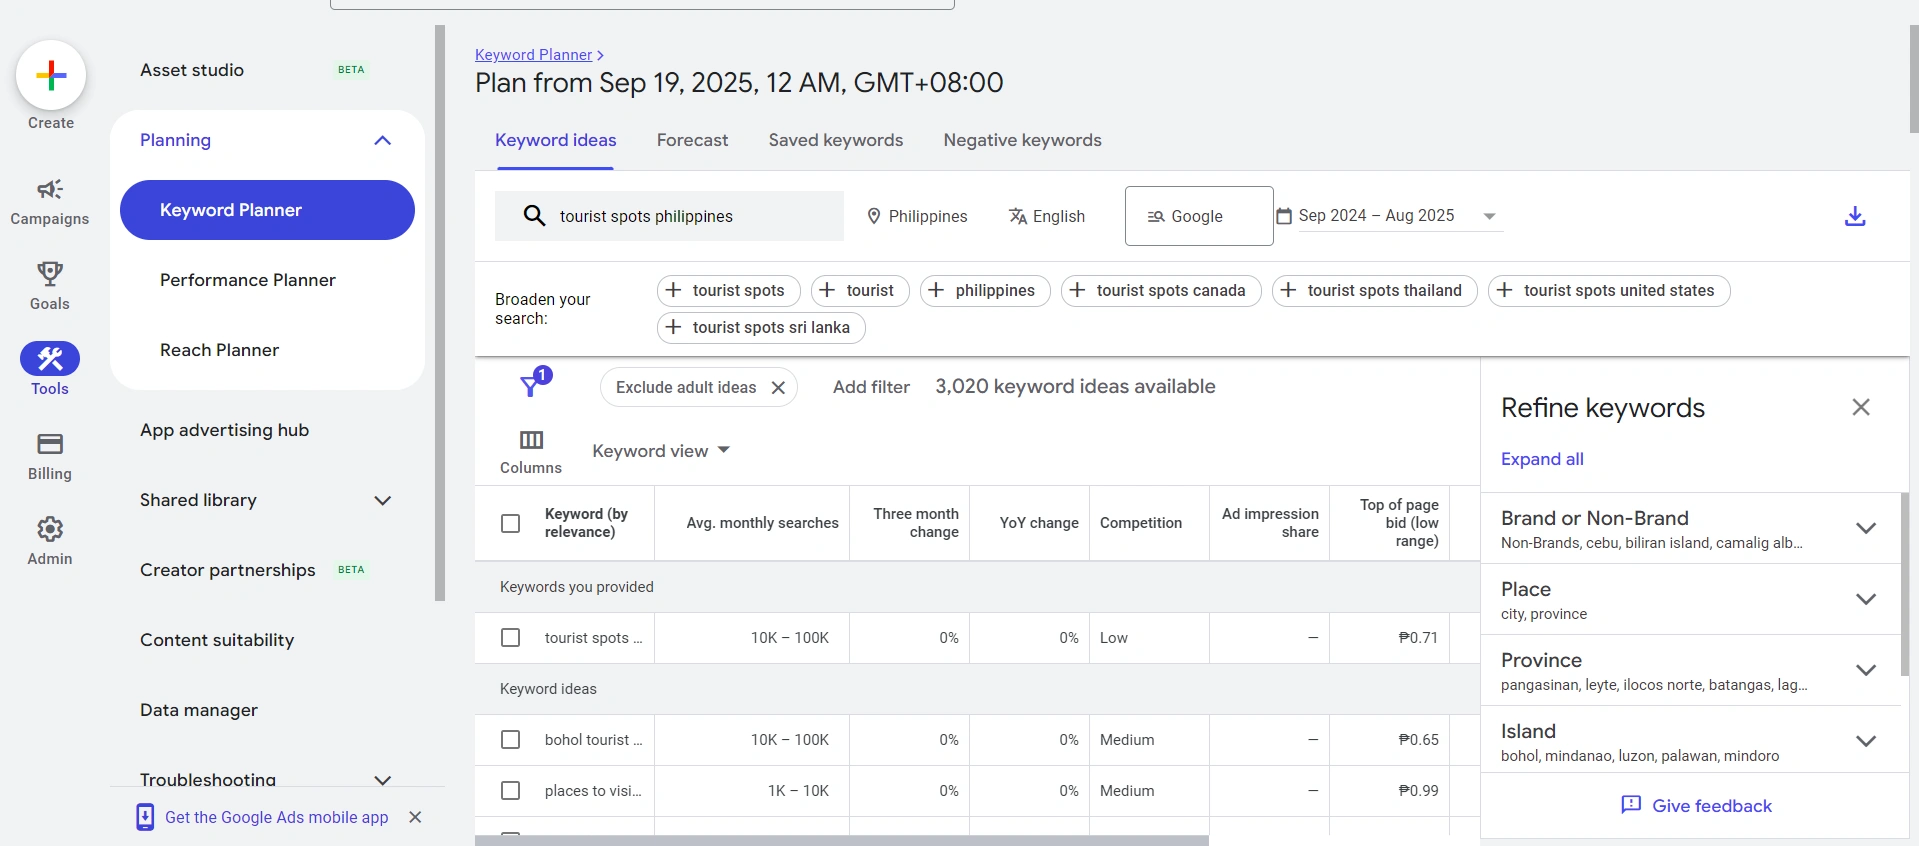Sort by Avg. monthly searches column
Image resolution: width=1919 pixels, height=846 pixels.
click(762, 523)
